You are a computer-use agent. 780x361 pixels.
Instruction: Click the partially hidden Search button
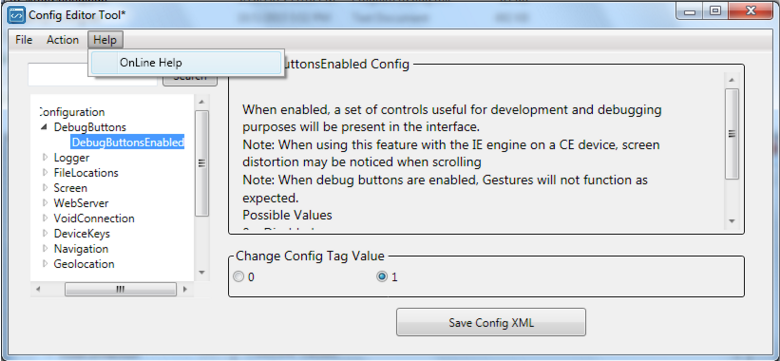point(190,80)
